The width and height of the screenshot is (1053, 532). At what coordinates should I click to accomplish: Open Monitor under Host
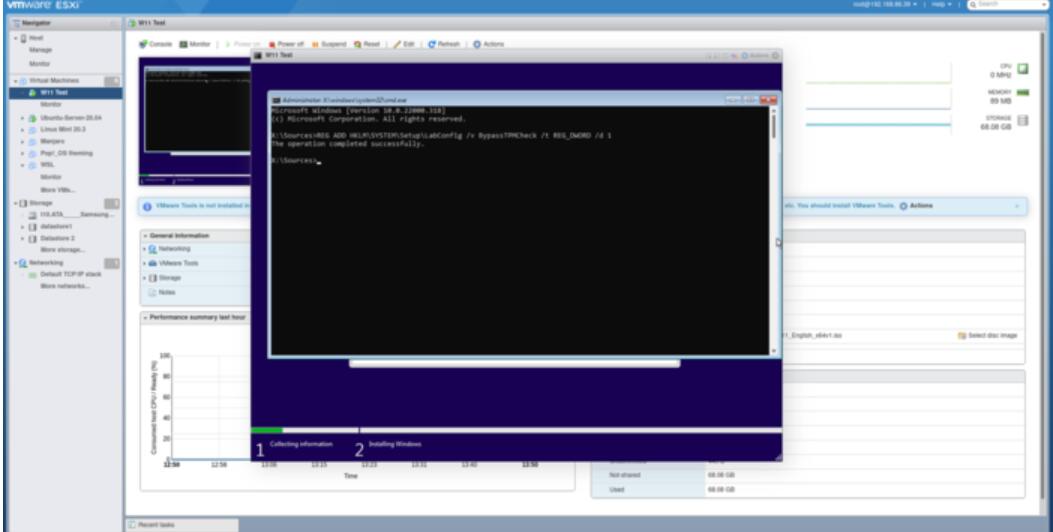coord(40,64)
